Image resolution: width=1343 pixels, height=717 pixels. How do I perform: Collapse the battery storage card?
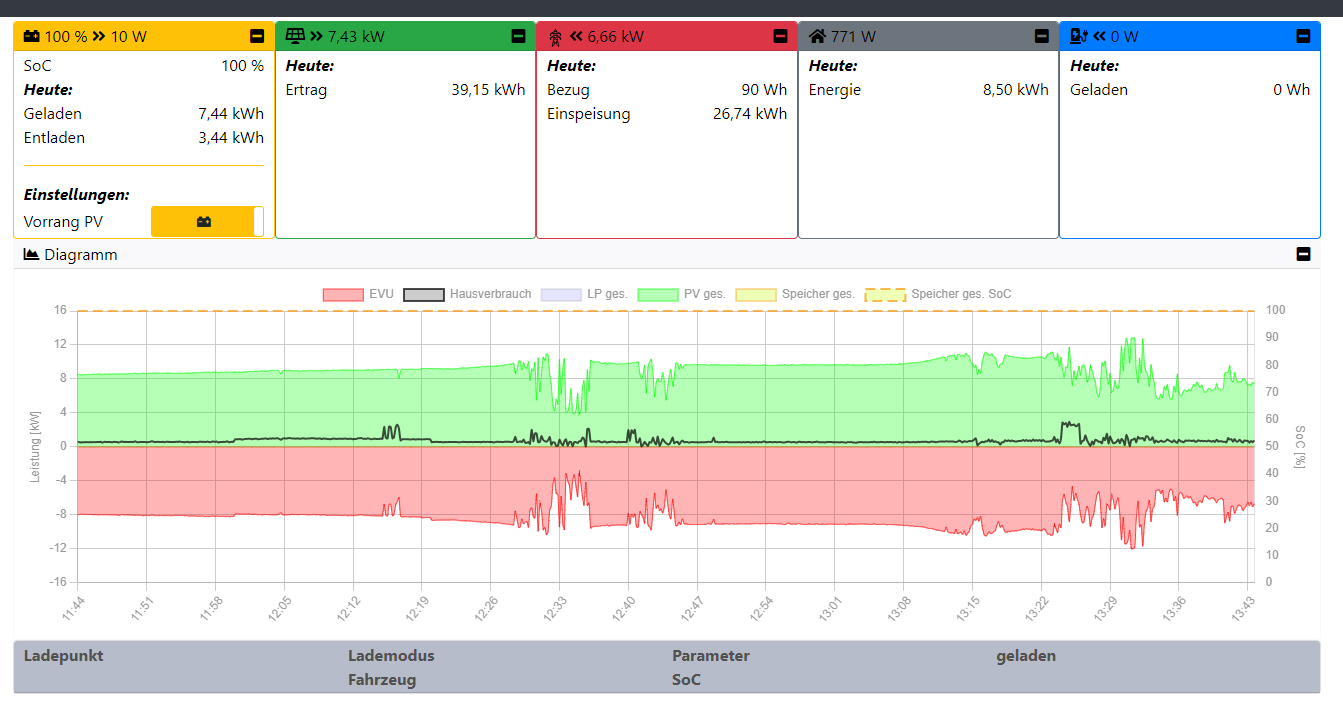[257, 37]
